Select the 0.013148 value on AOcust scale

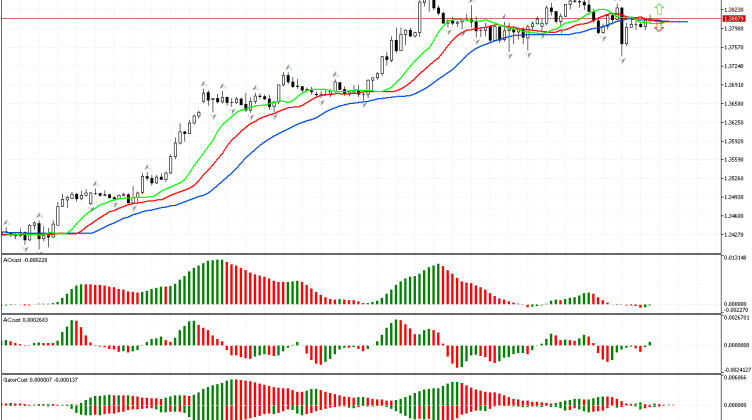(x=733, y=258)
